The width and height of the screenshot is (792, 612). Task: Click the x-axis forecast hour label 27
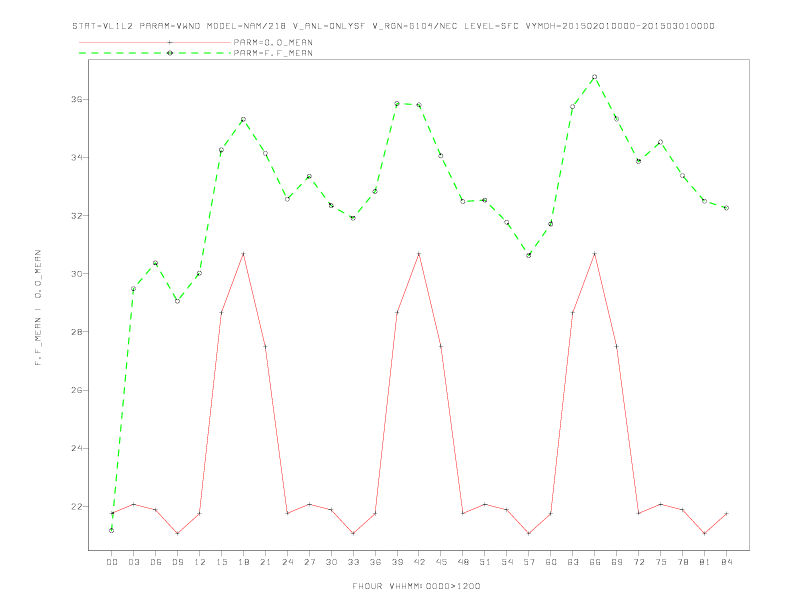tap(309, 562)
